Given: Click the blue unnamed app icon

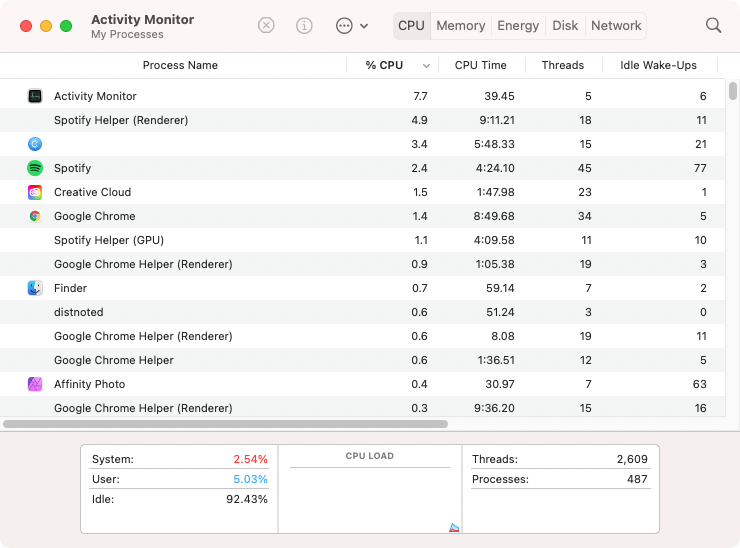Looking at the screenshot, I should click(35, 144).
